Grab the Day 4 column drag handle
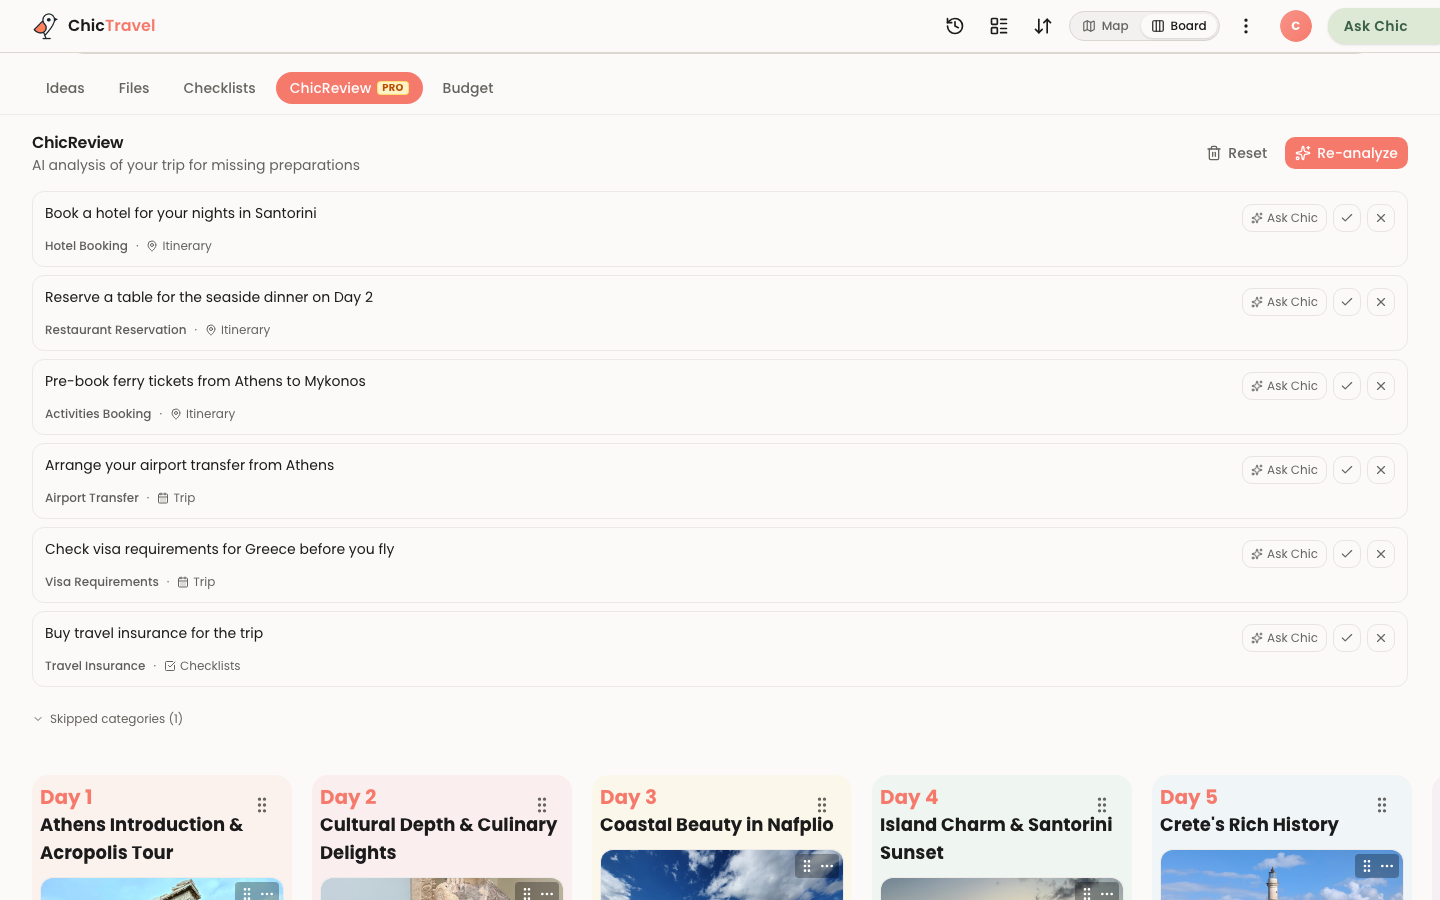Image resolution: width=1440 pixels, height=900 pixels. tap(1102, 805)
